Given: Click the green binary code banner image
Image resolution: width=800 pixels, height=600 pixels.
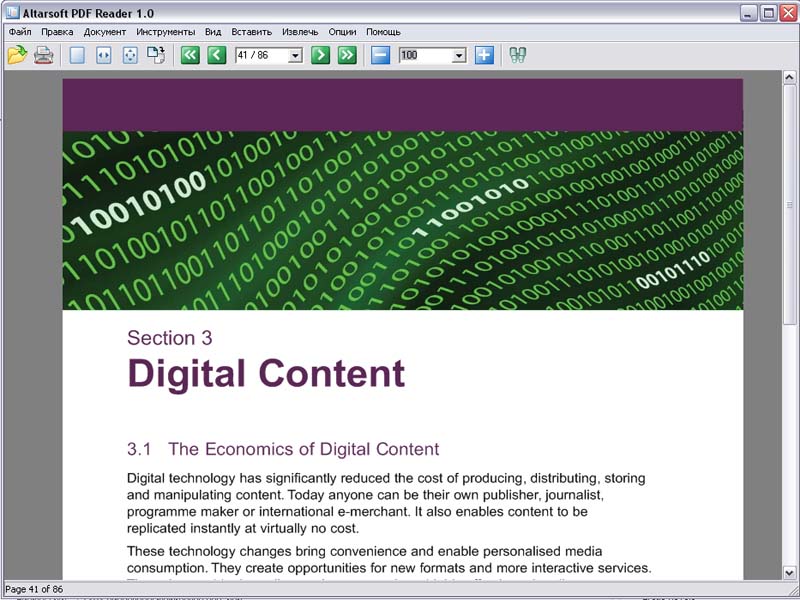Looking at the screenshot, I should coord(403,220).
